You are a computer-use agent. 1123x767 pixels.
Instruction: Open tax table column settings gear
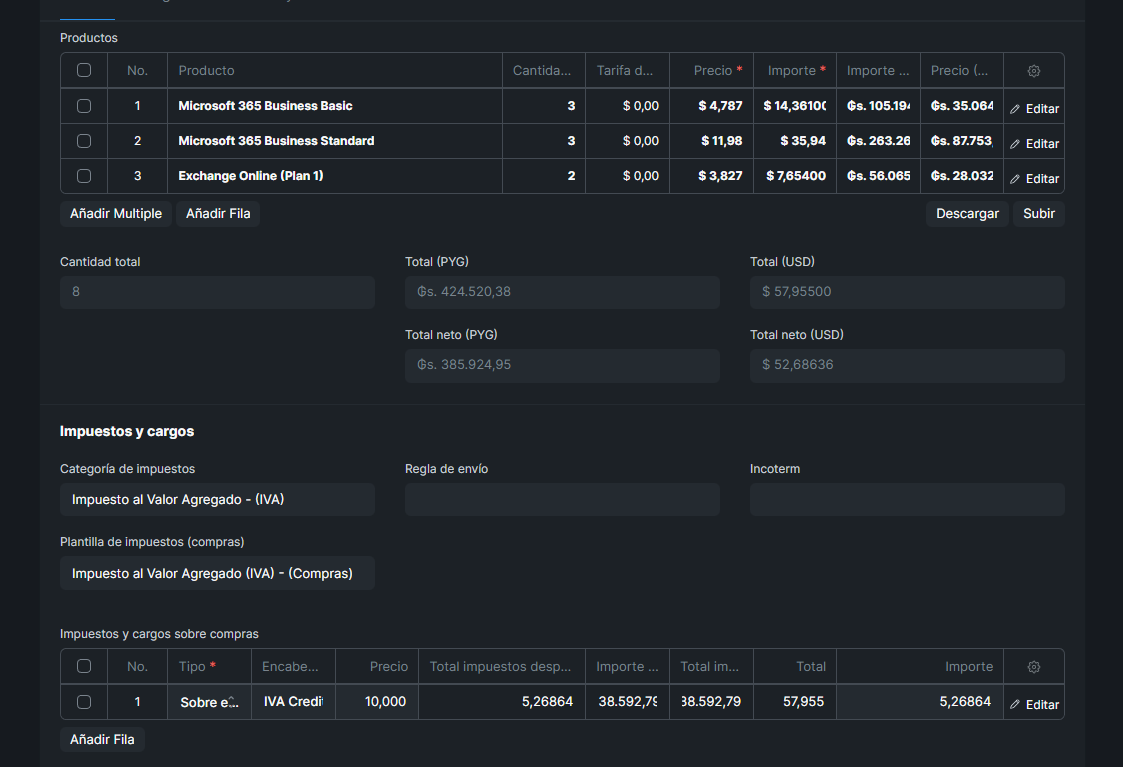(x=1033, y=667)
